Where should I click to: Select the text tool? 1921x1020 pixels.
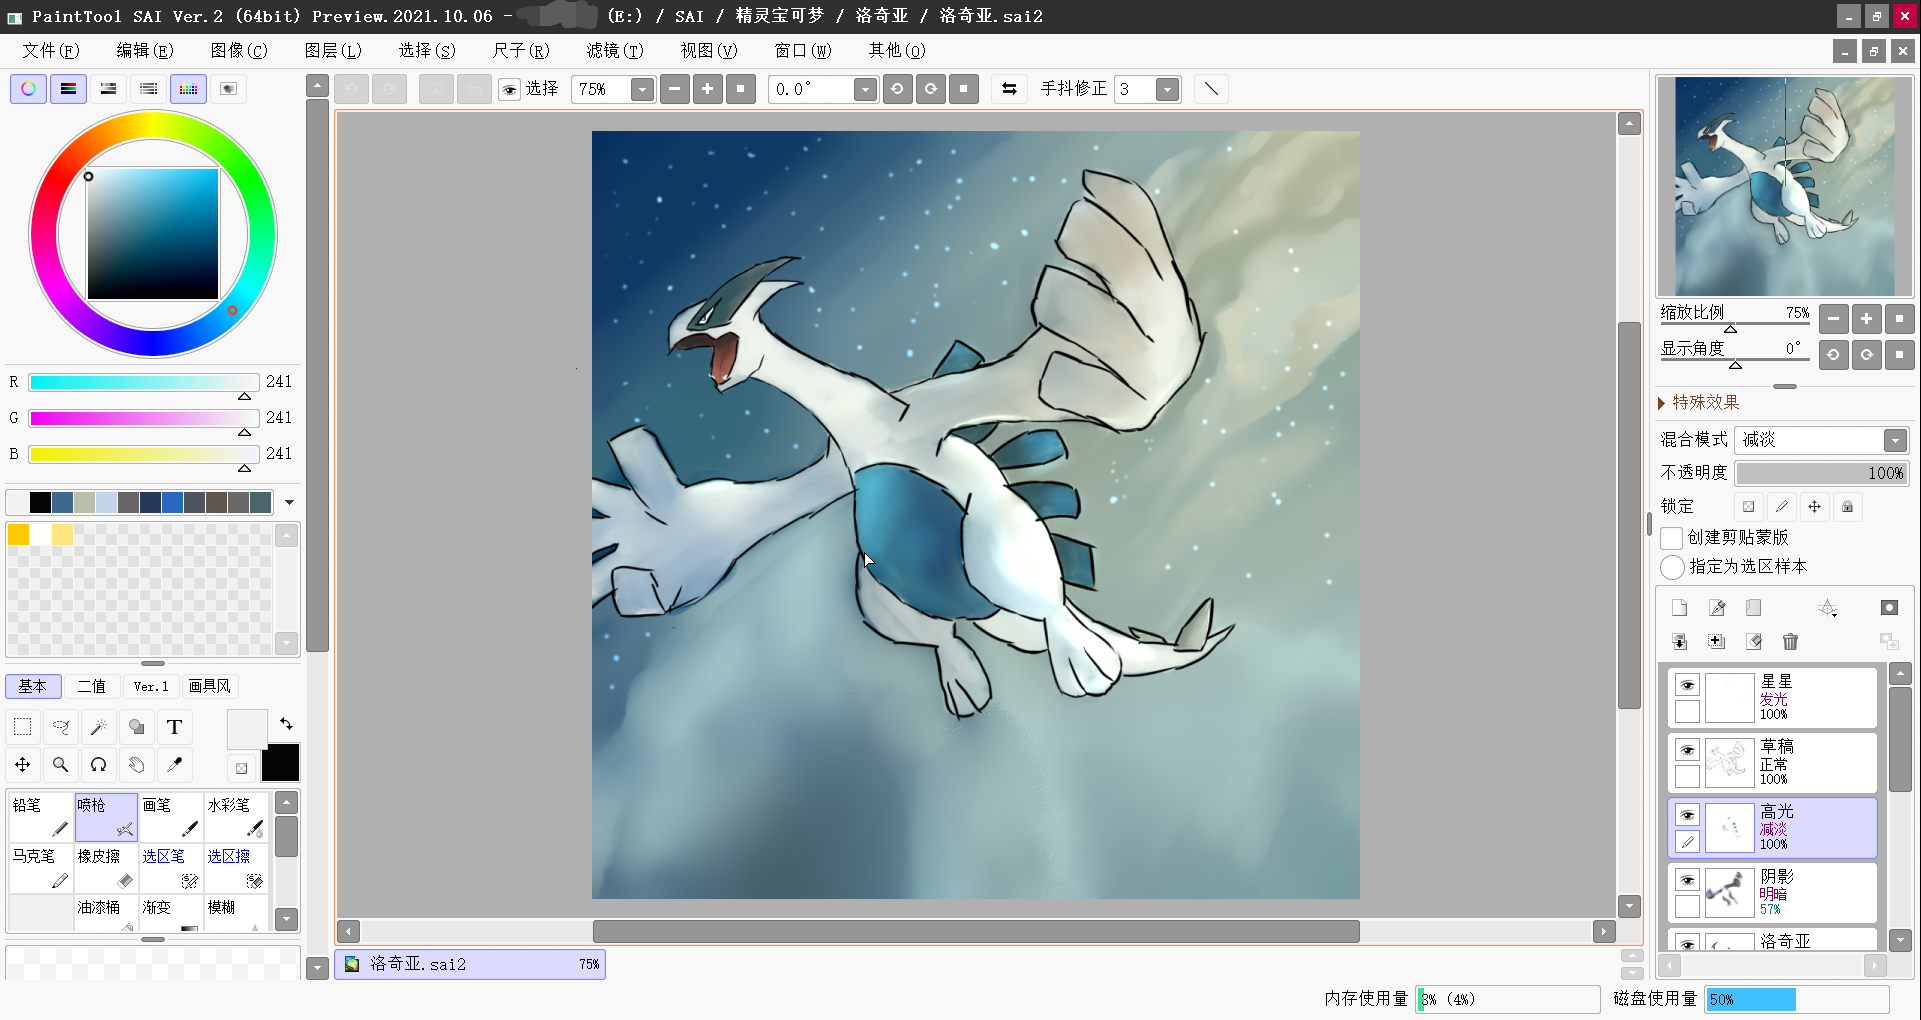(x=174, y=727)
